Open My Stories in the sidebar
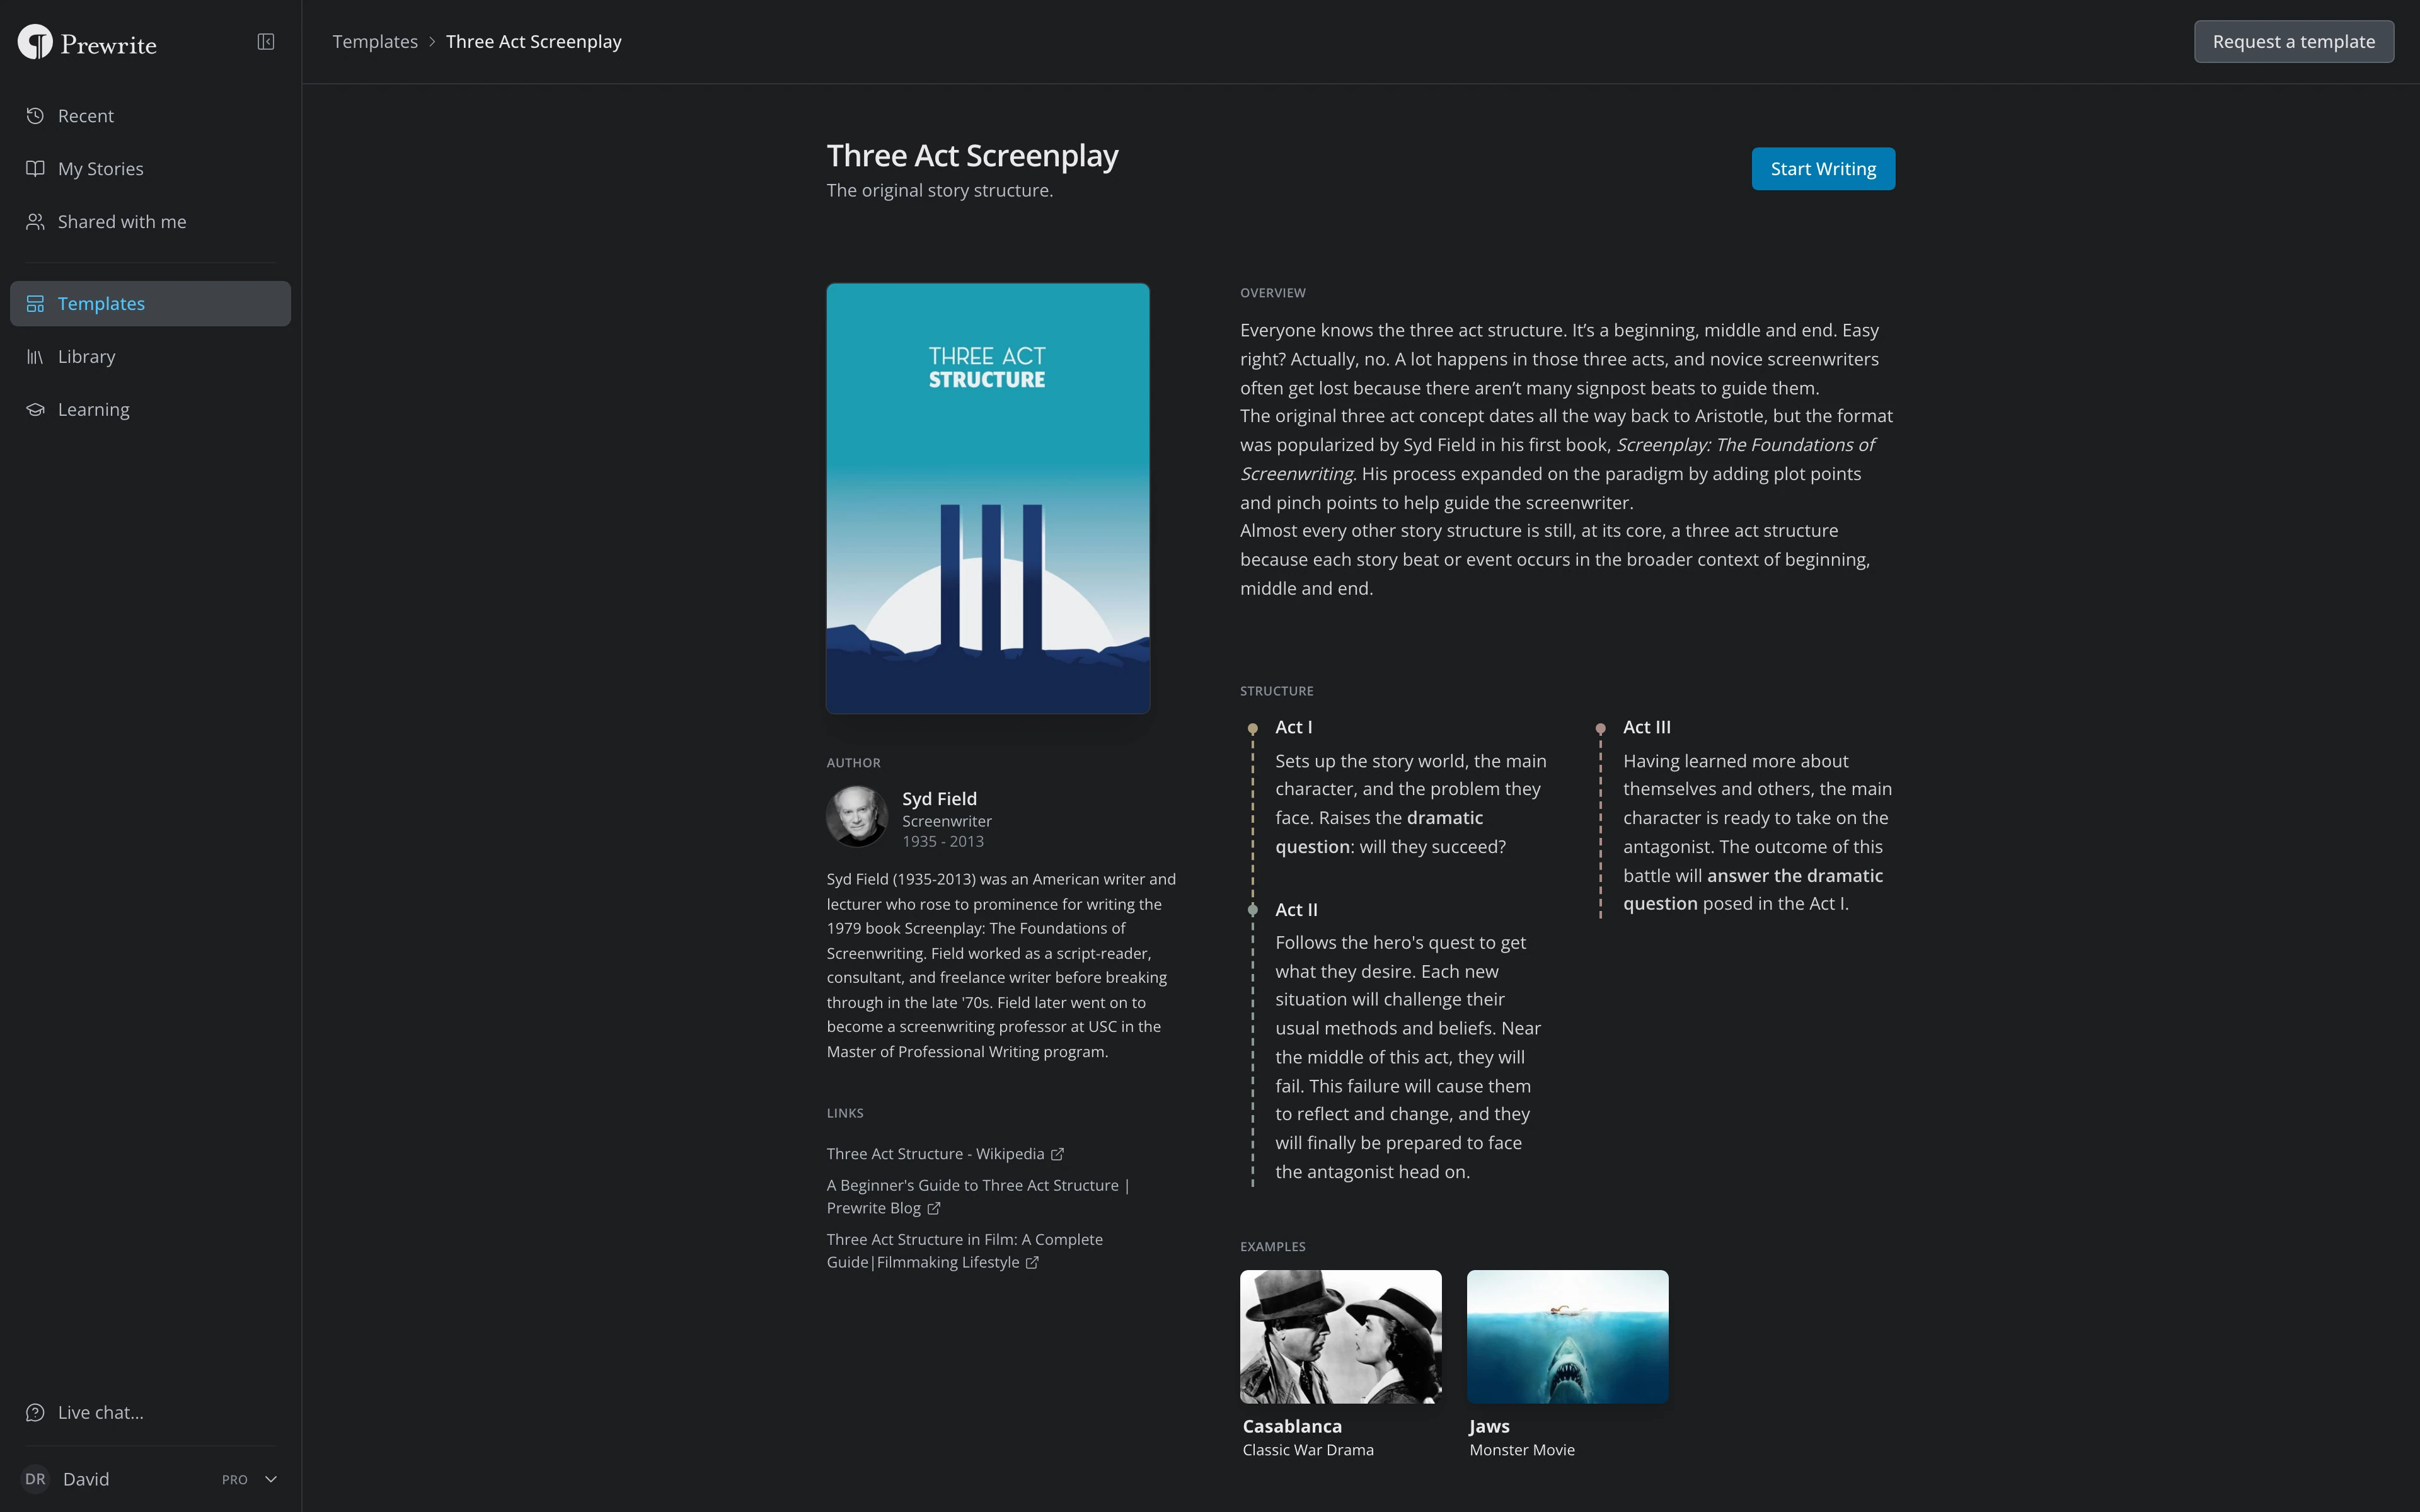 pyautogui.click(x=150, y=169)
